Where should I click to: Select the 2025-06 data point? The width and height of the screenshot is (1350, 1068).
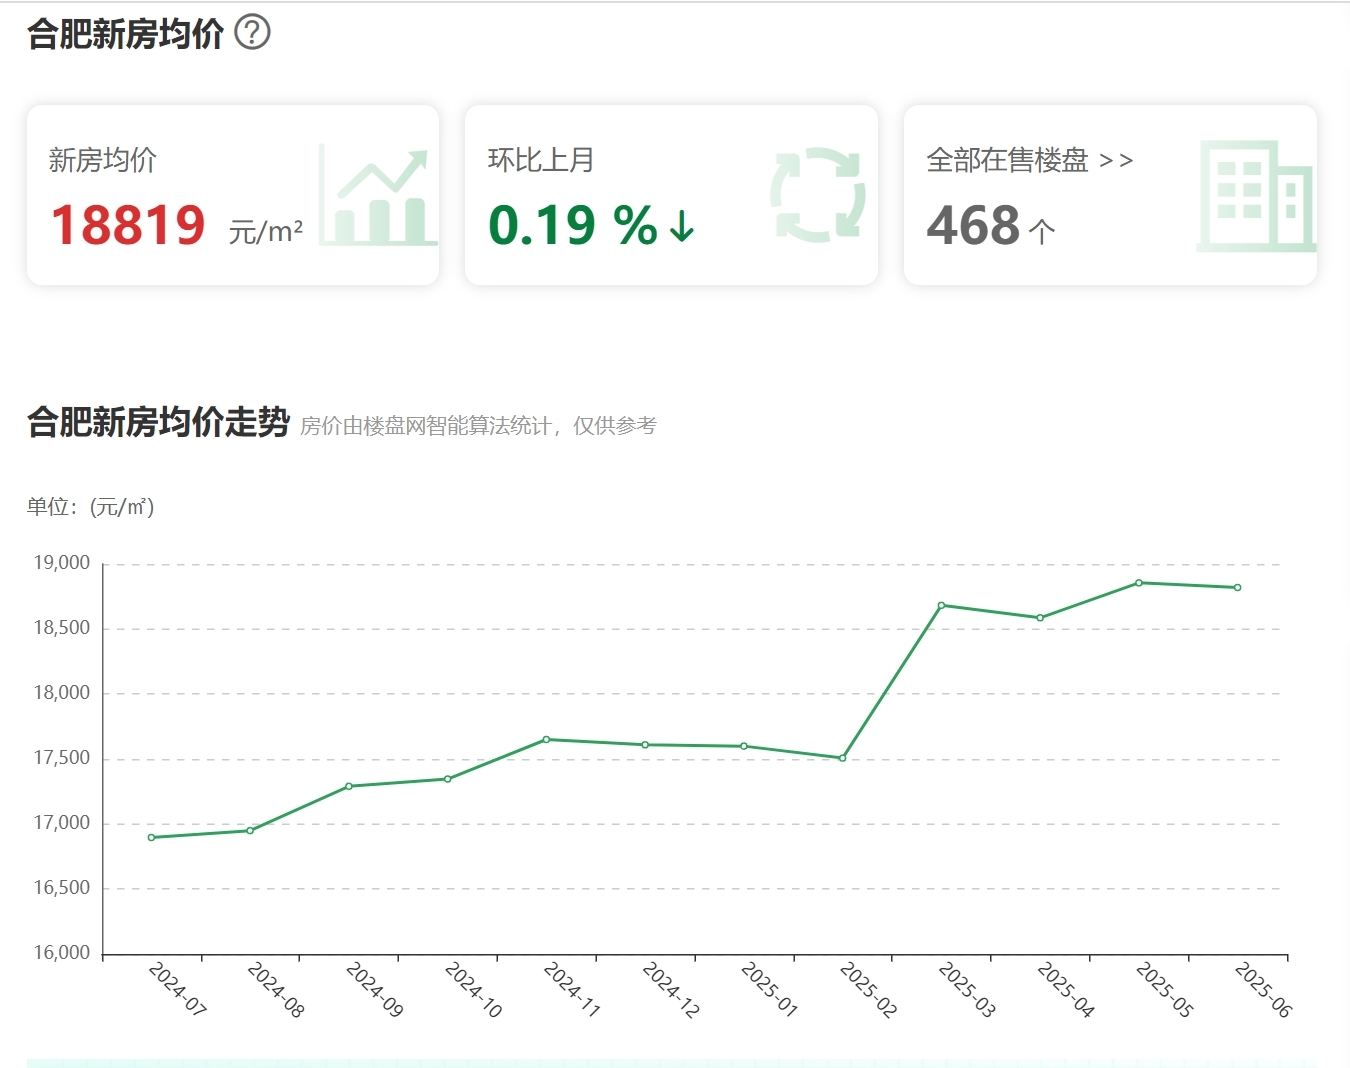click(x=1238, y=587)
